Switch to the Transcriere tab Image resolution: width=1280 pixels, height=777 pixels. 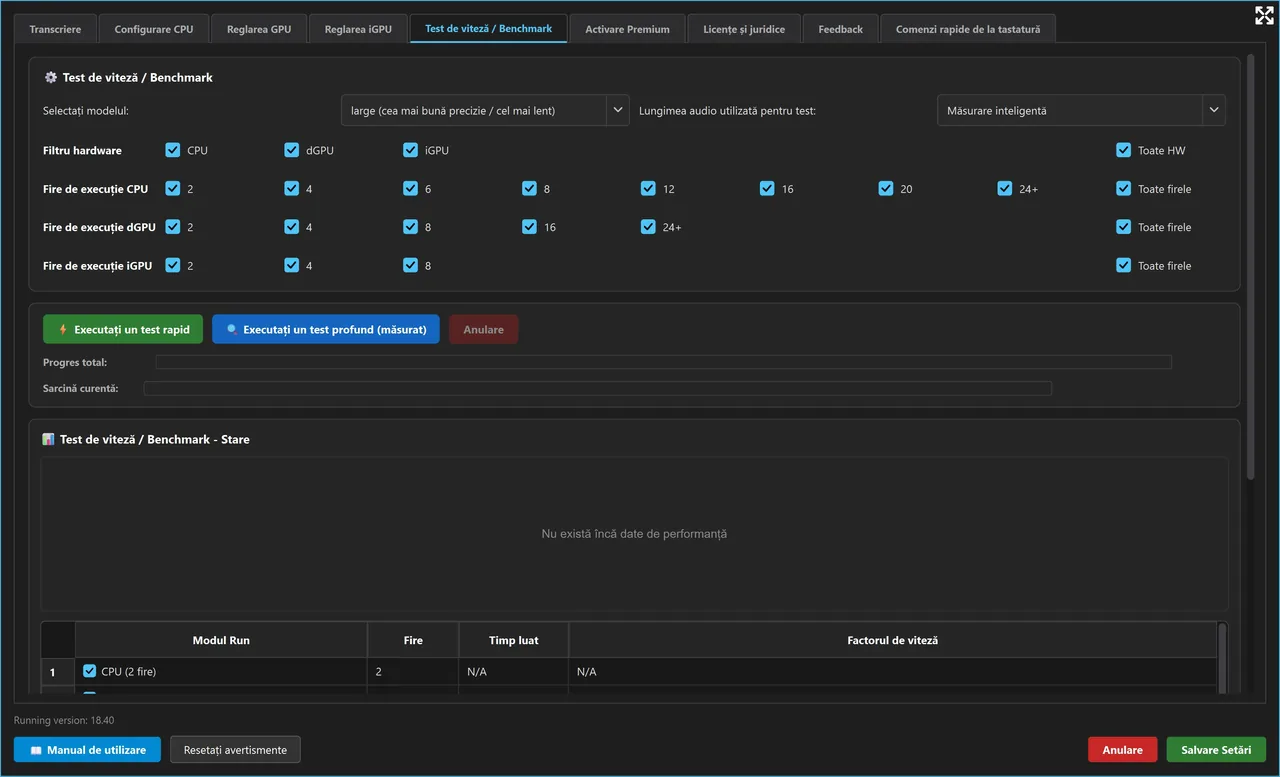coord(56,29)
